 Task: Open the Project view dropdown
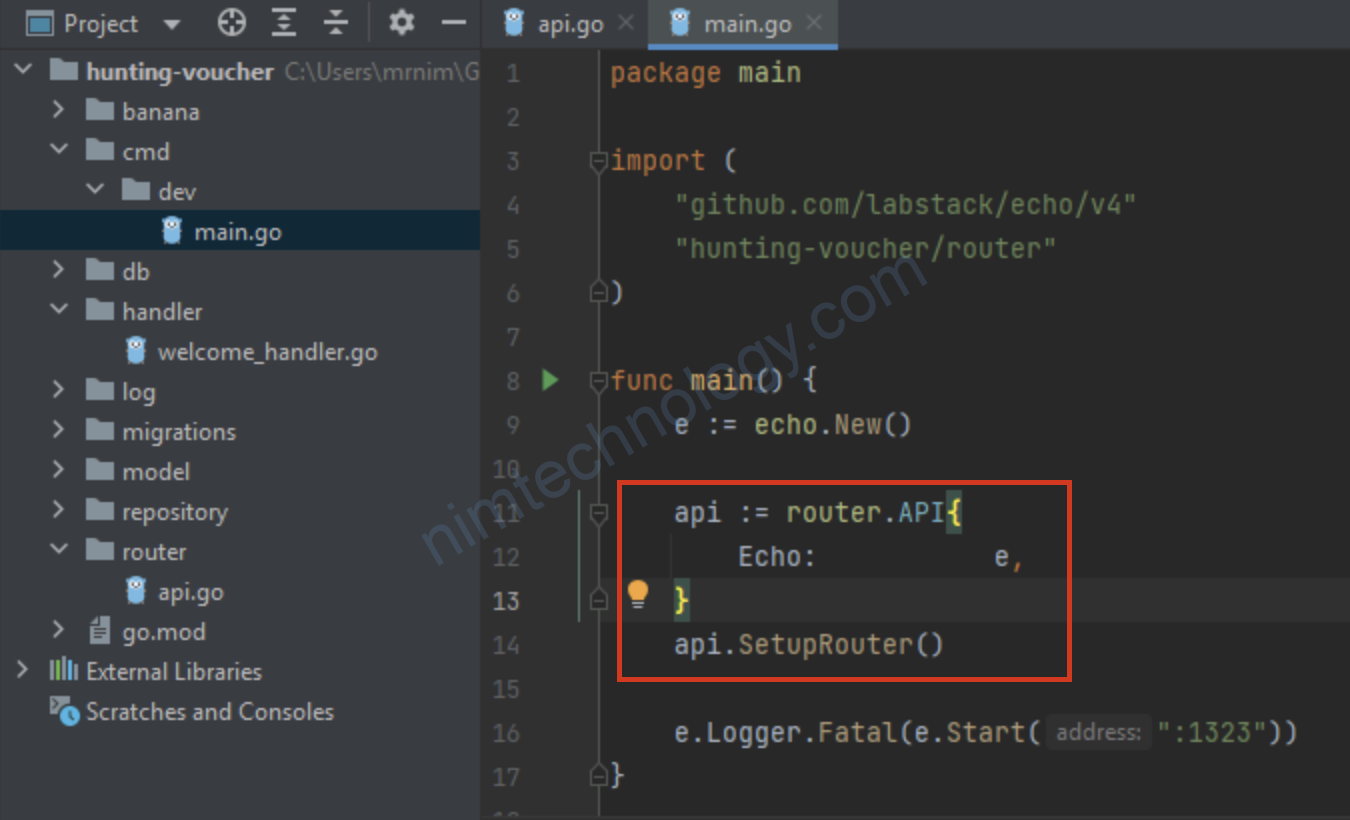[171, 24]
